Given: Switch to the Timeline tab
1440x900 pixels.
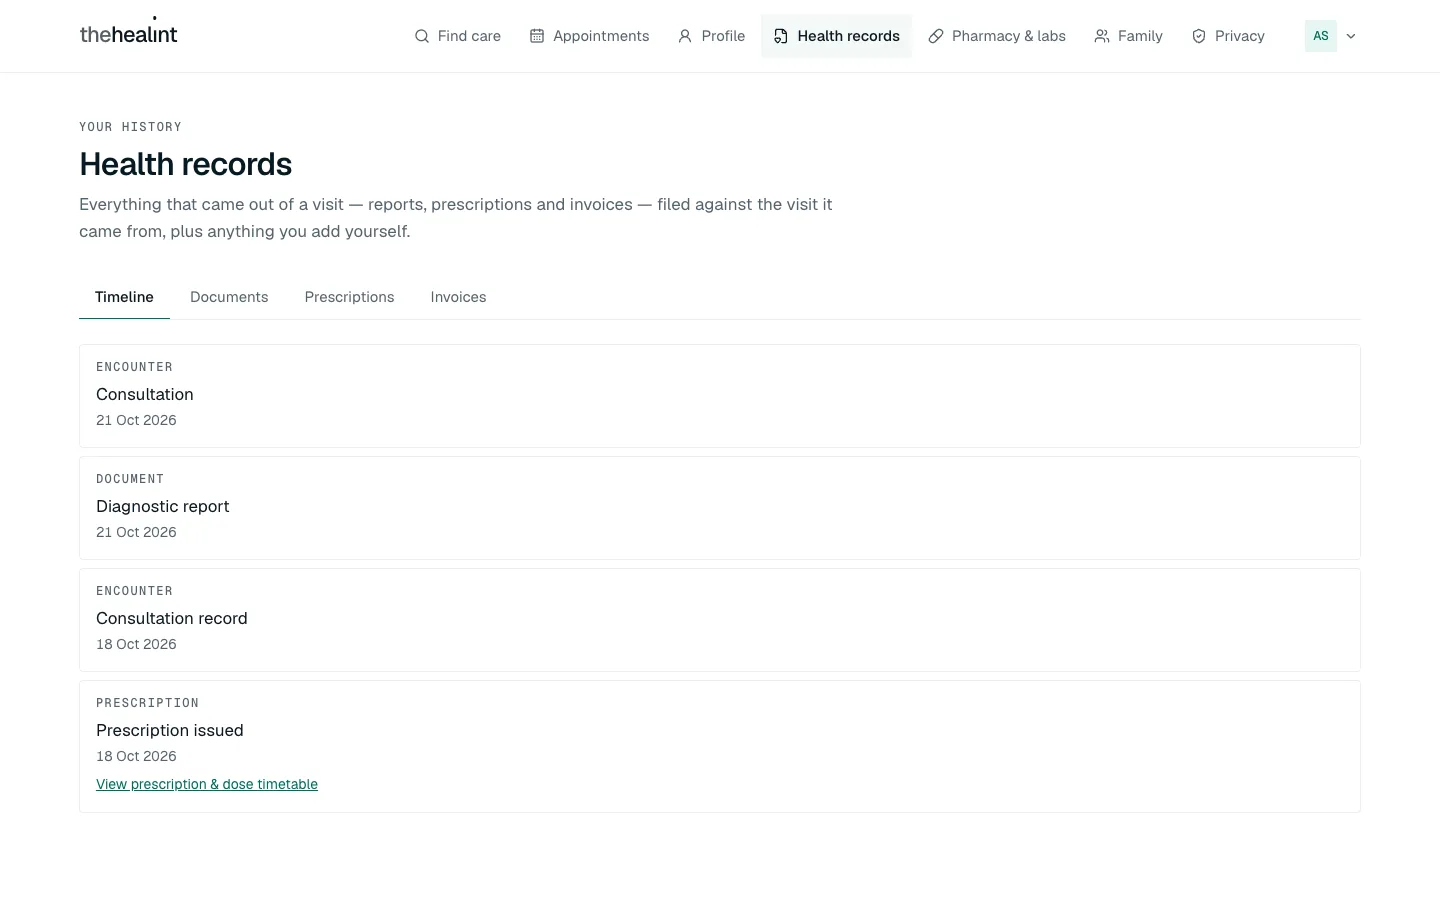Looking at the screenshot, I should [124, 297].
